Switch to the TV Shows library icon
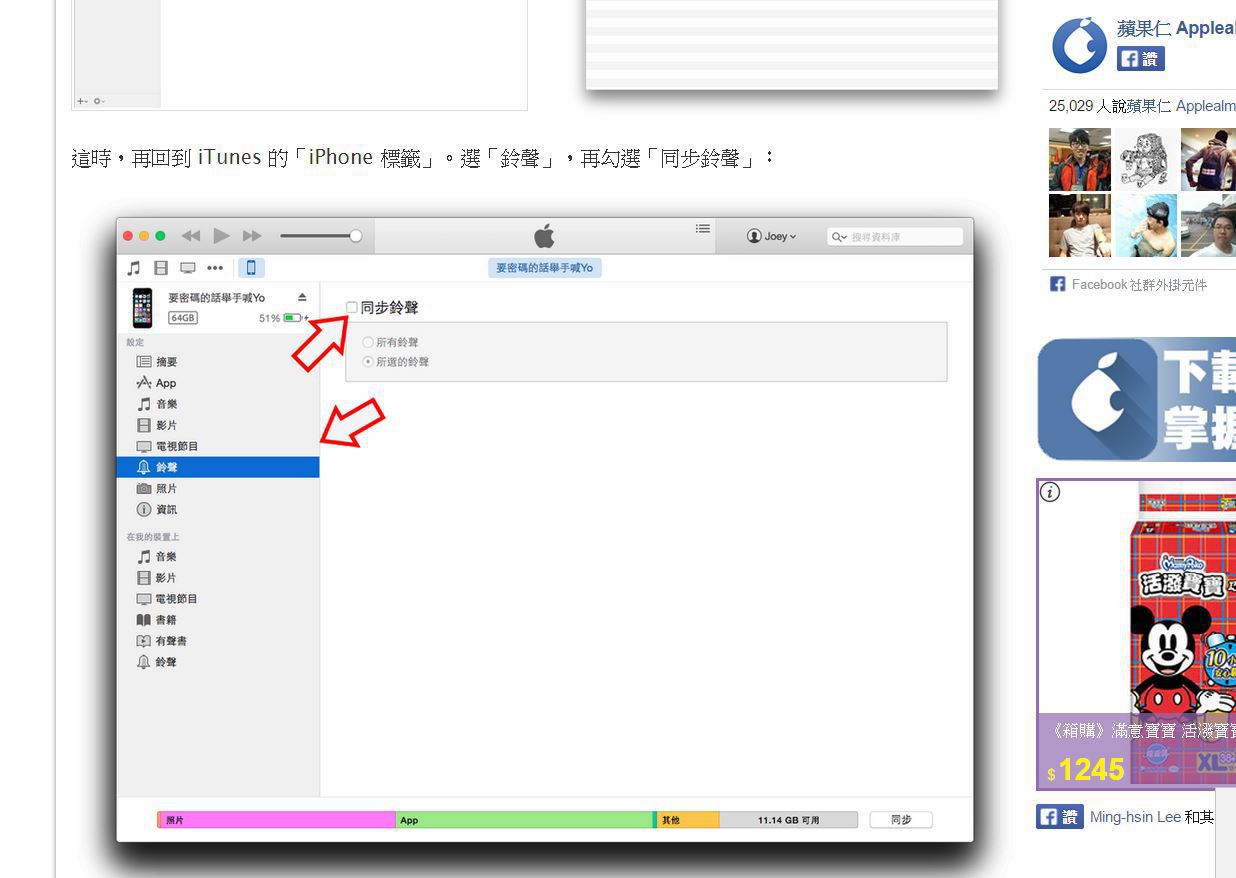Viewport: 1236px width, 878px height. pyautogui.click(x=188, y=267)
